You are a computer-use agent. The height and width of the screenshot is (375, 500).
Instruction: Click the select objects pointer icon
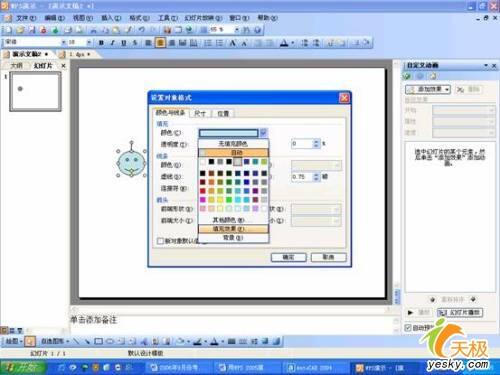tap(30, 341)
